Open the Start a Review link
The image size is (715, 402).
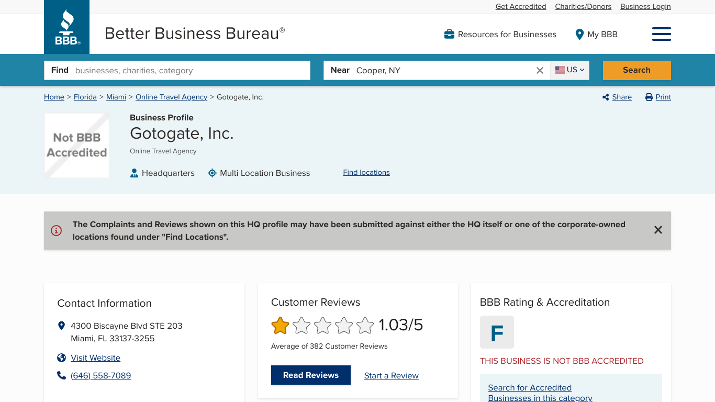pyautogui.click(x=391, y=376)
